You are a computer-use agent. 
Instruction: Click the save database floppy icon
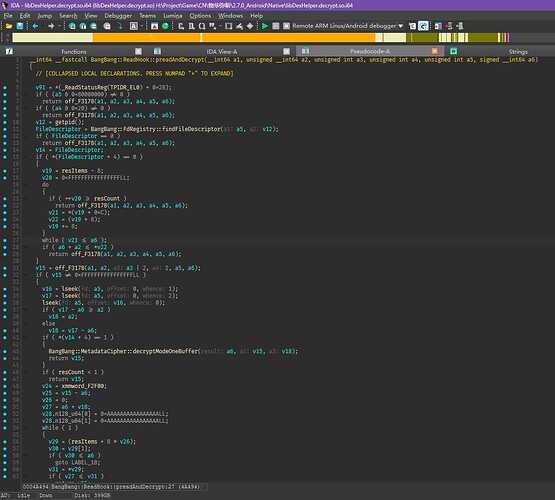tap(20, 26)
